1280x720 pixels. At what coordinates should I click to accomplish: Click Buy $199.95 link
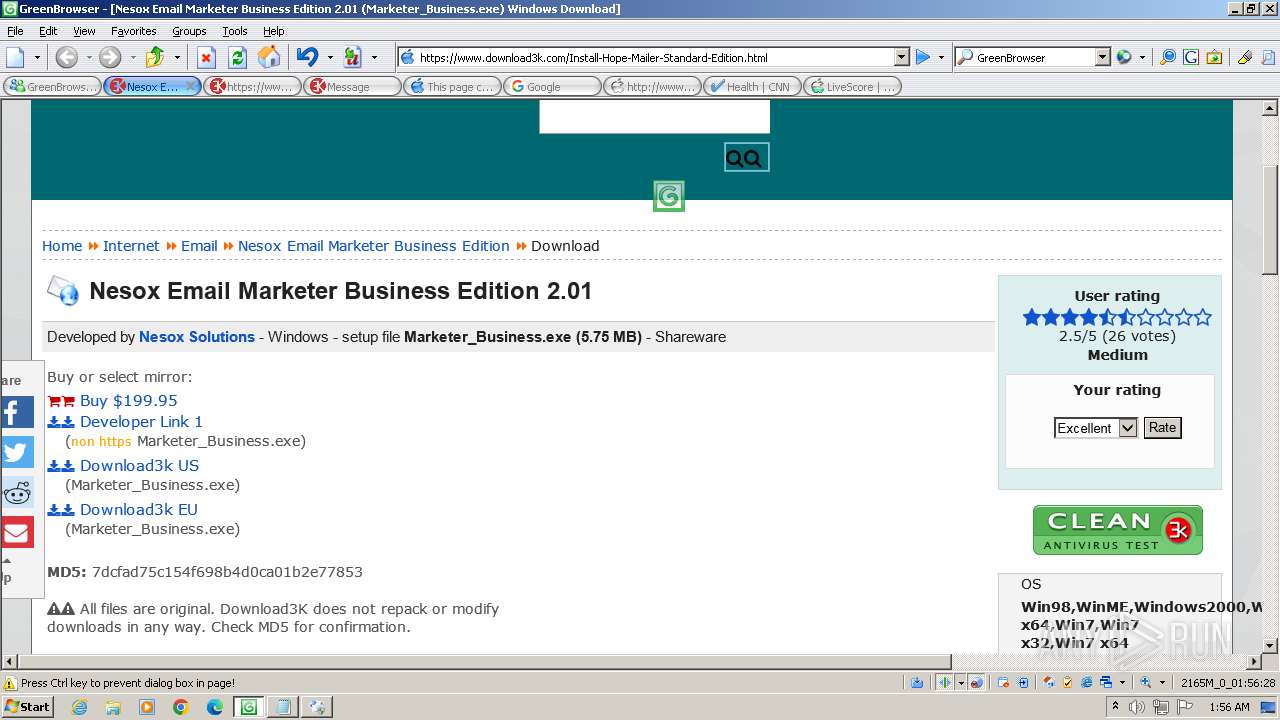click(x=128, y=400)
